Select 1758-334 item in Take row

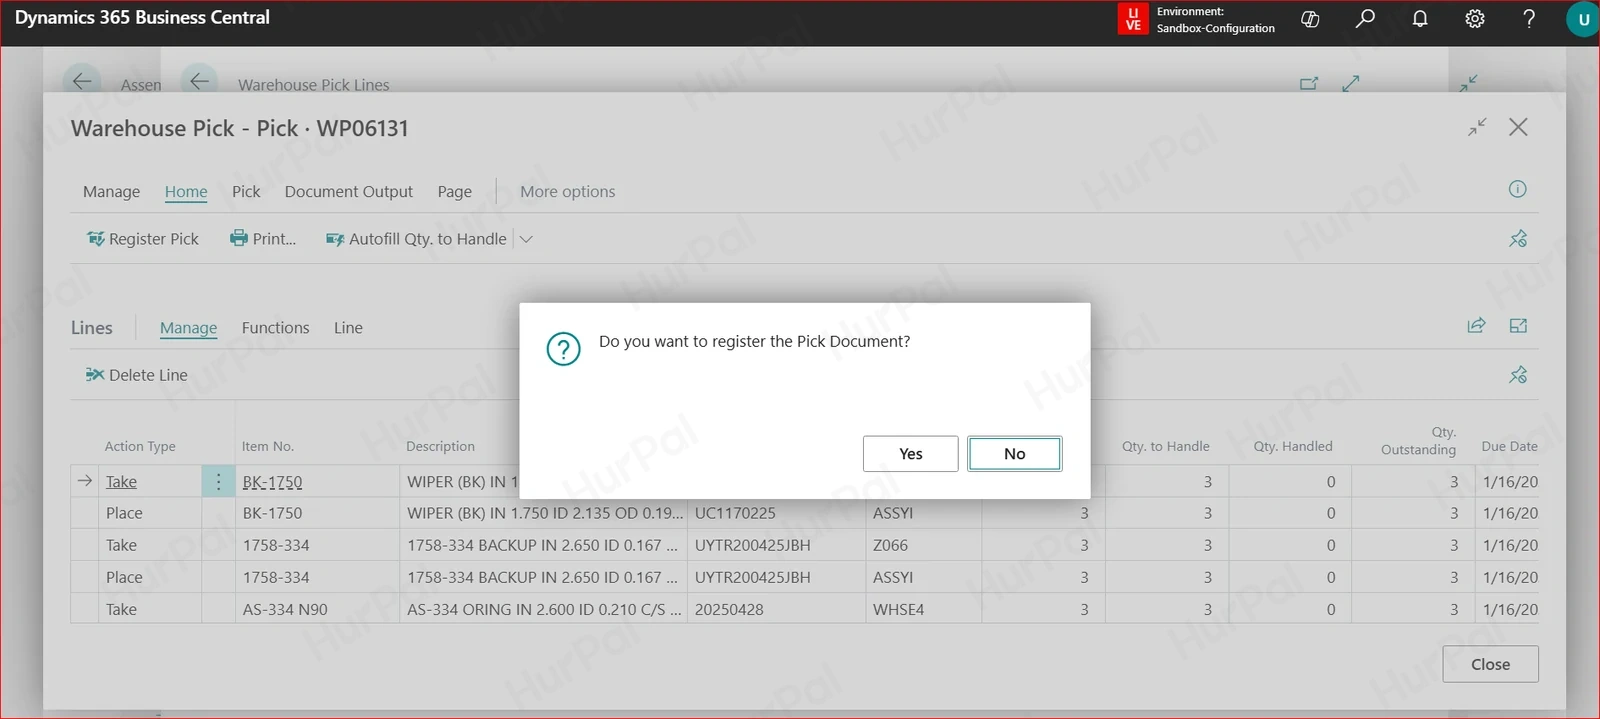tap(276, 545)
